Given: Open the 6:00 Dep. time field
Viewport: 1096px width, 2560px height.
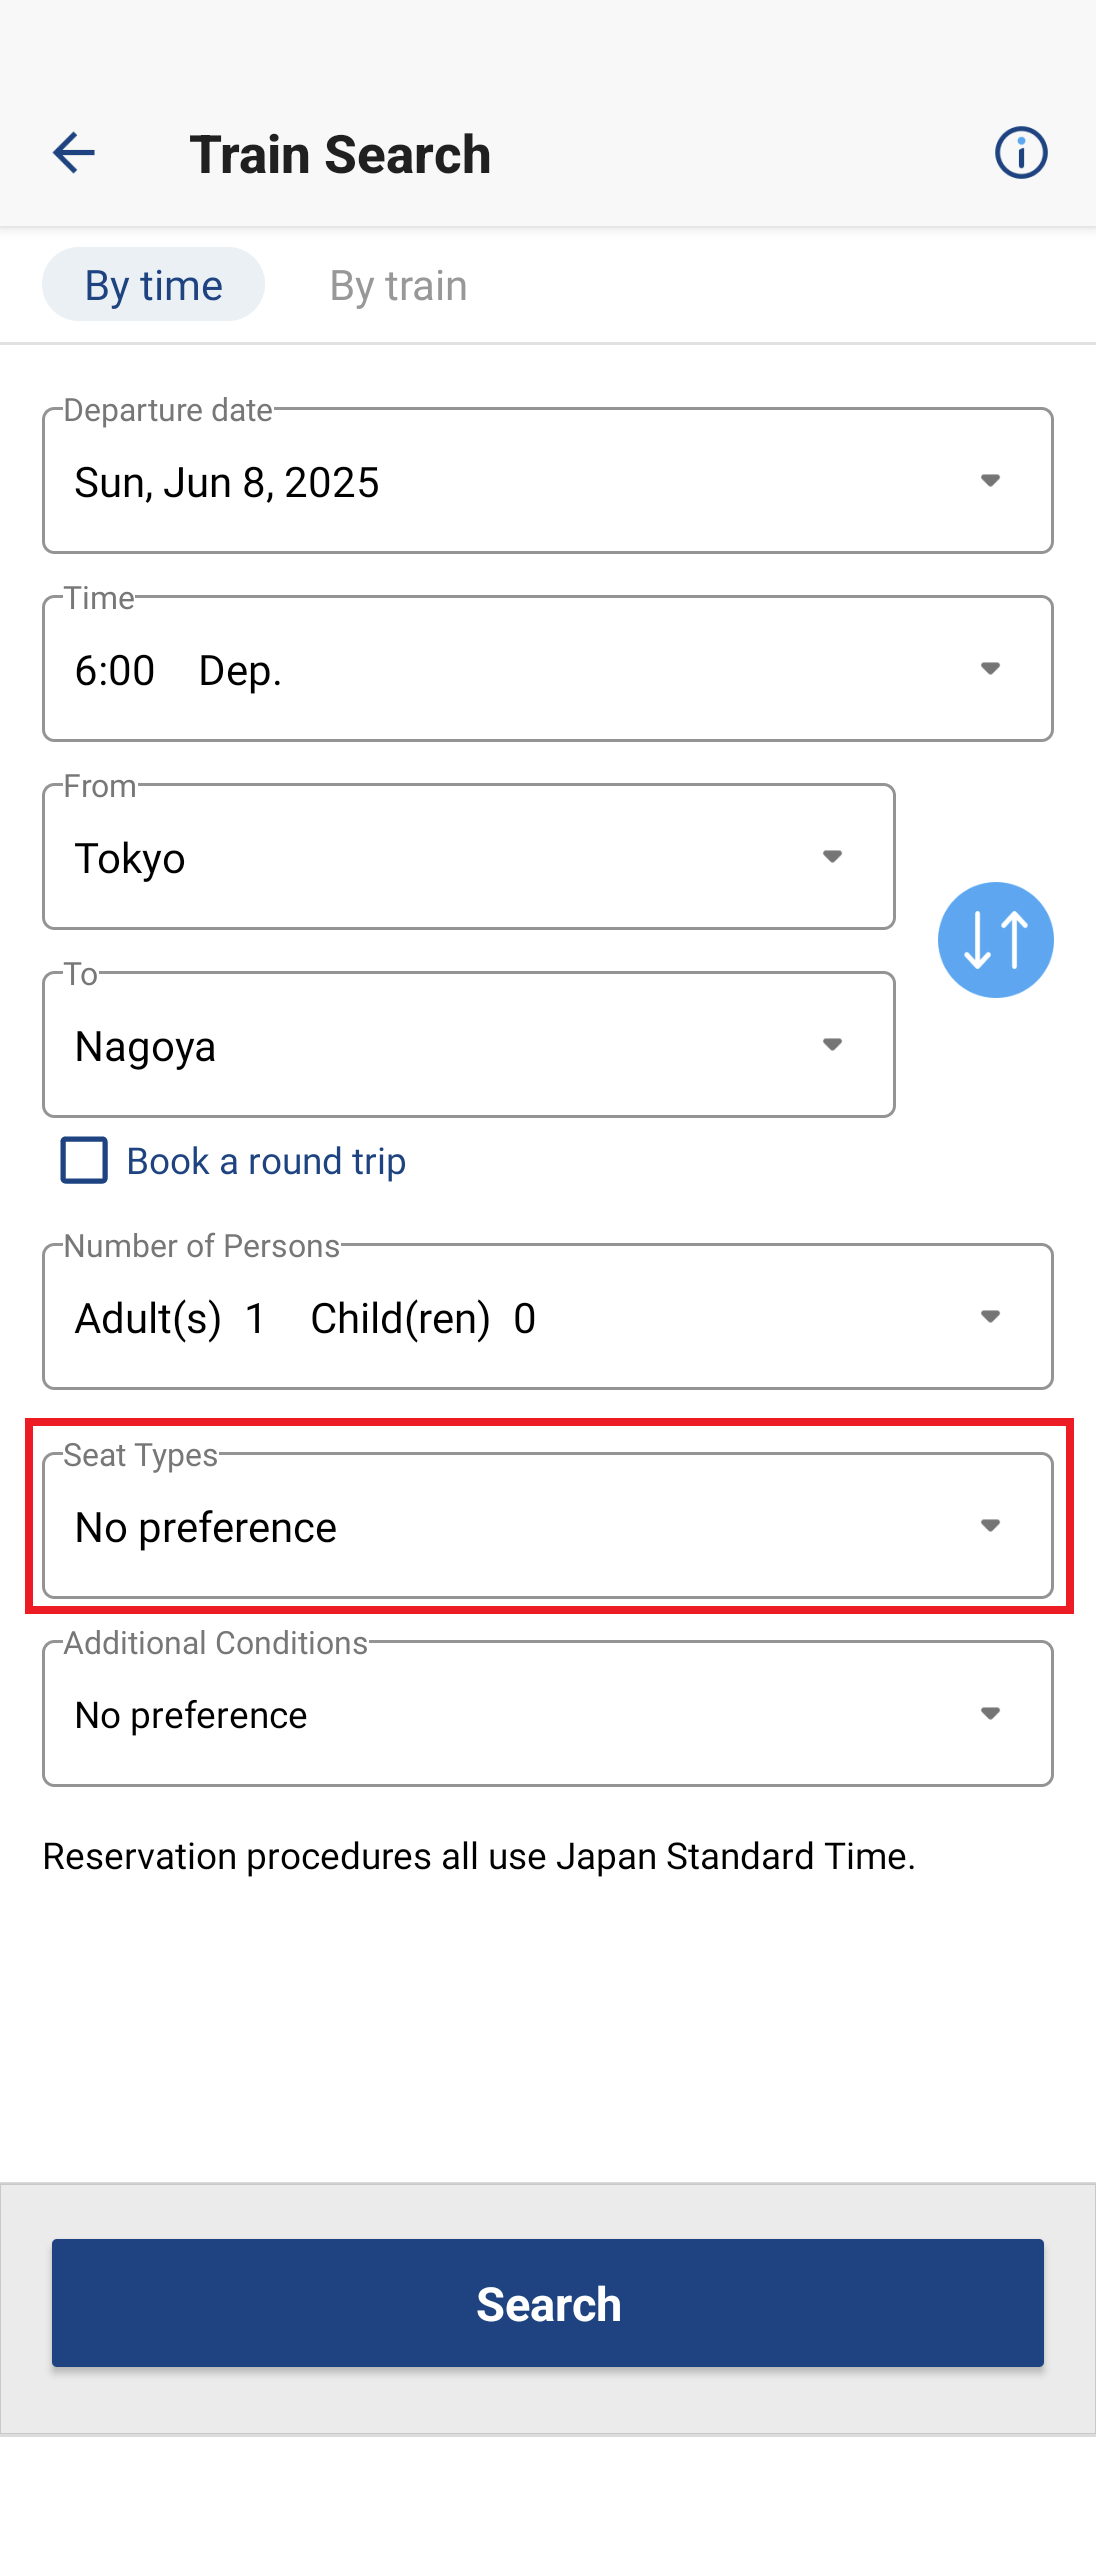Looking at the screenshot, I should (x=548, y=669).
